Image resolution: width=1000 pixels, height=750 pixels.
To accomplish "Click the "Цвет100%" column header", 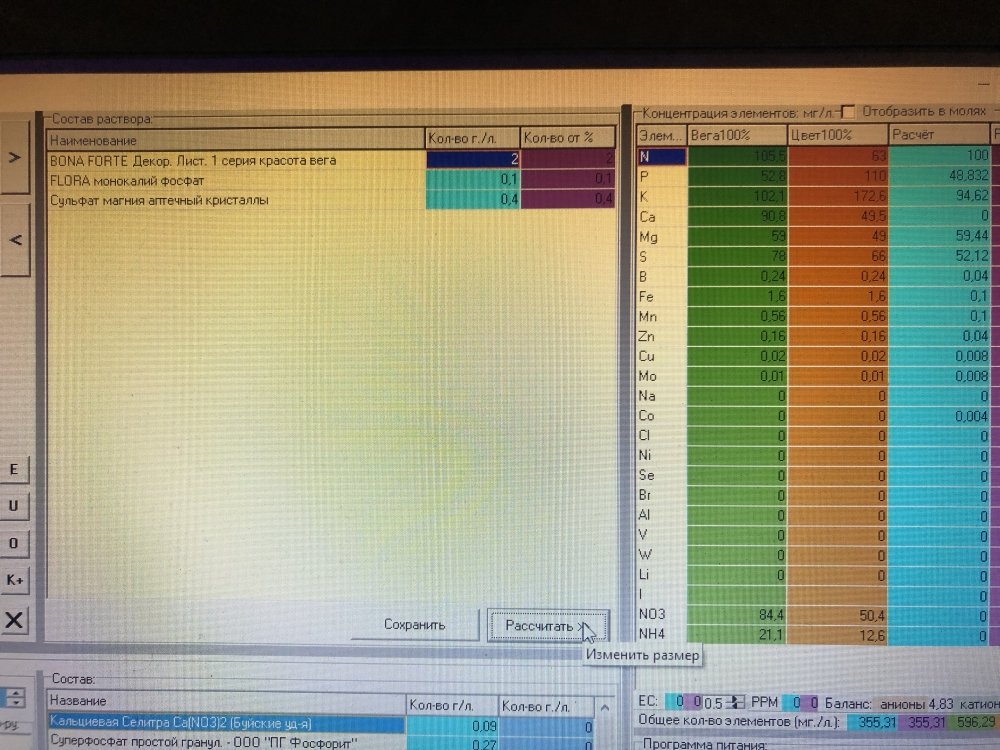I will (x=836, y=135).
